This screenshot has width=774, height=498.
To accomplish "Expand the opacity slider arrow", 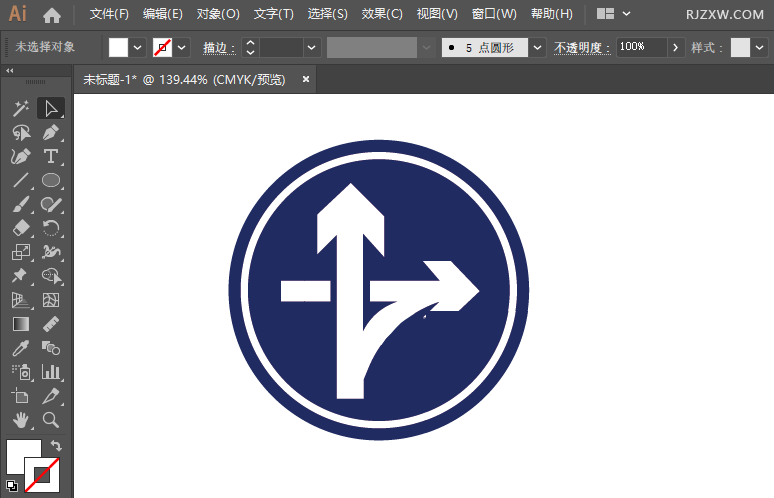I will (x=675, y=48).
